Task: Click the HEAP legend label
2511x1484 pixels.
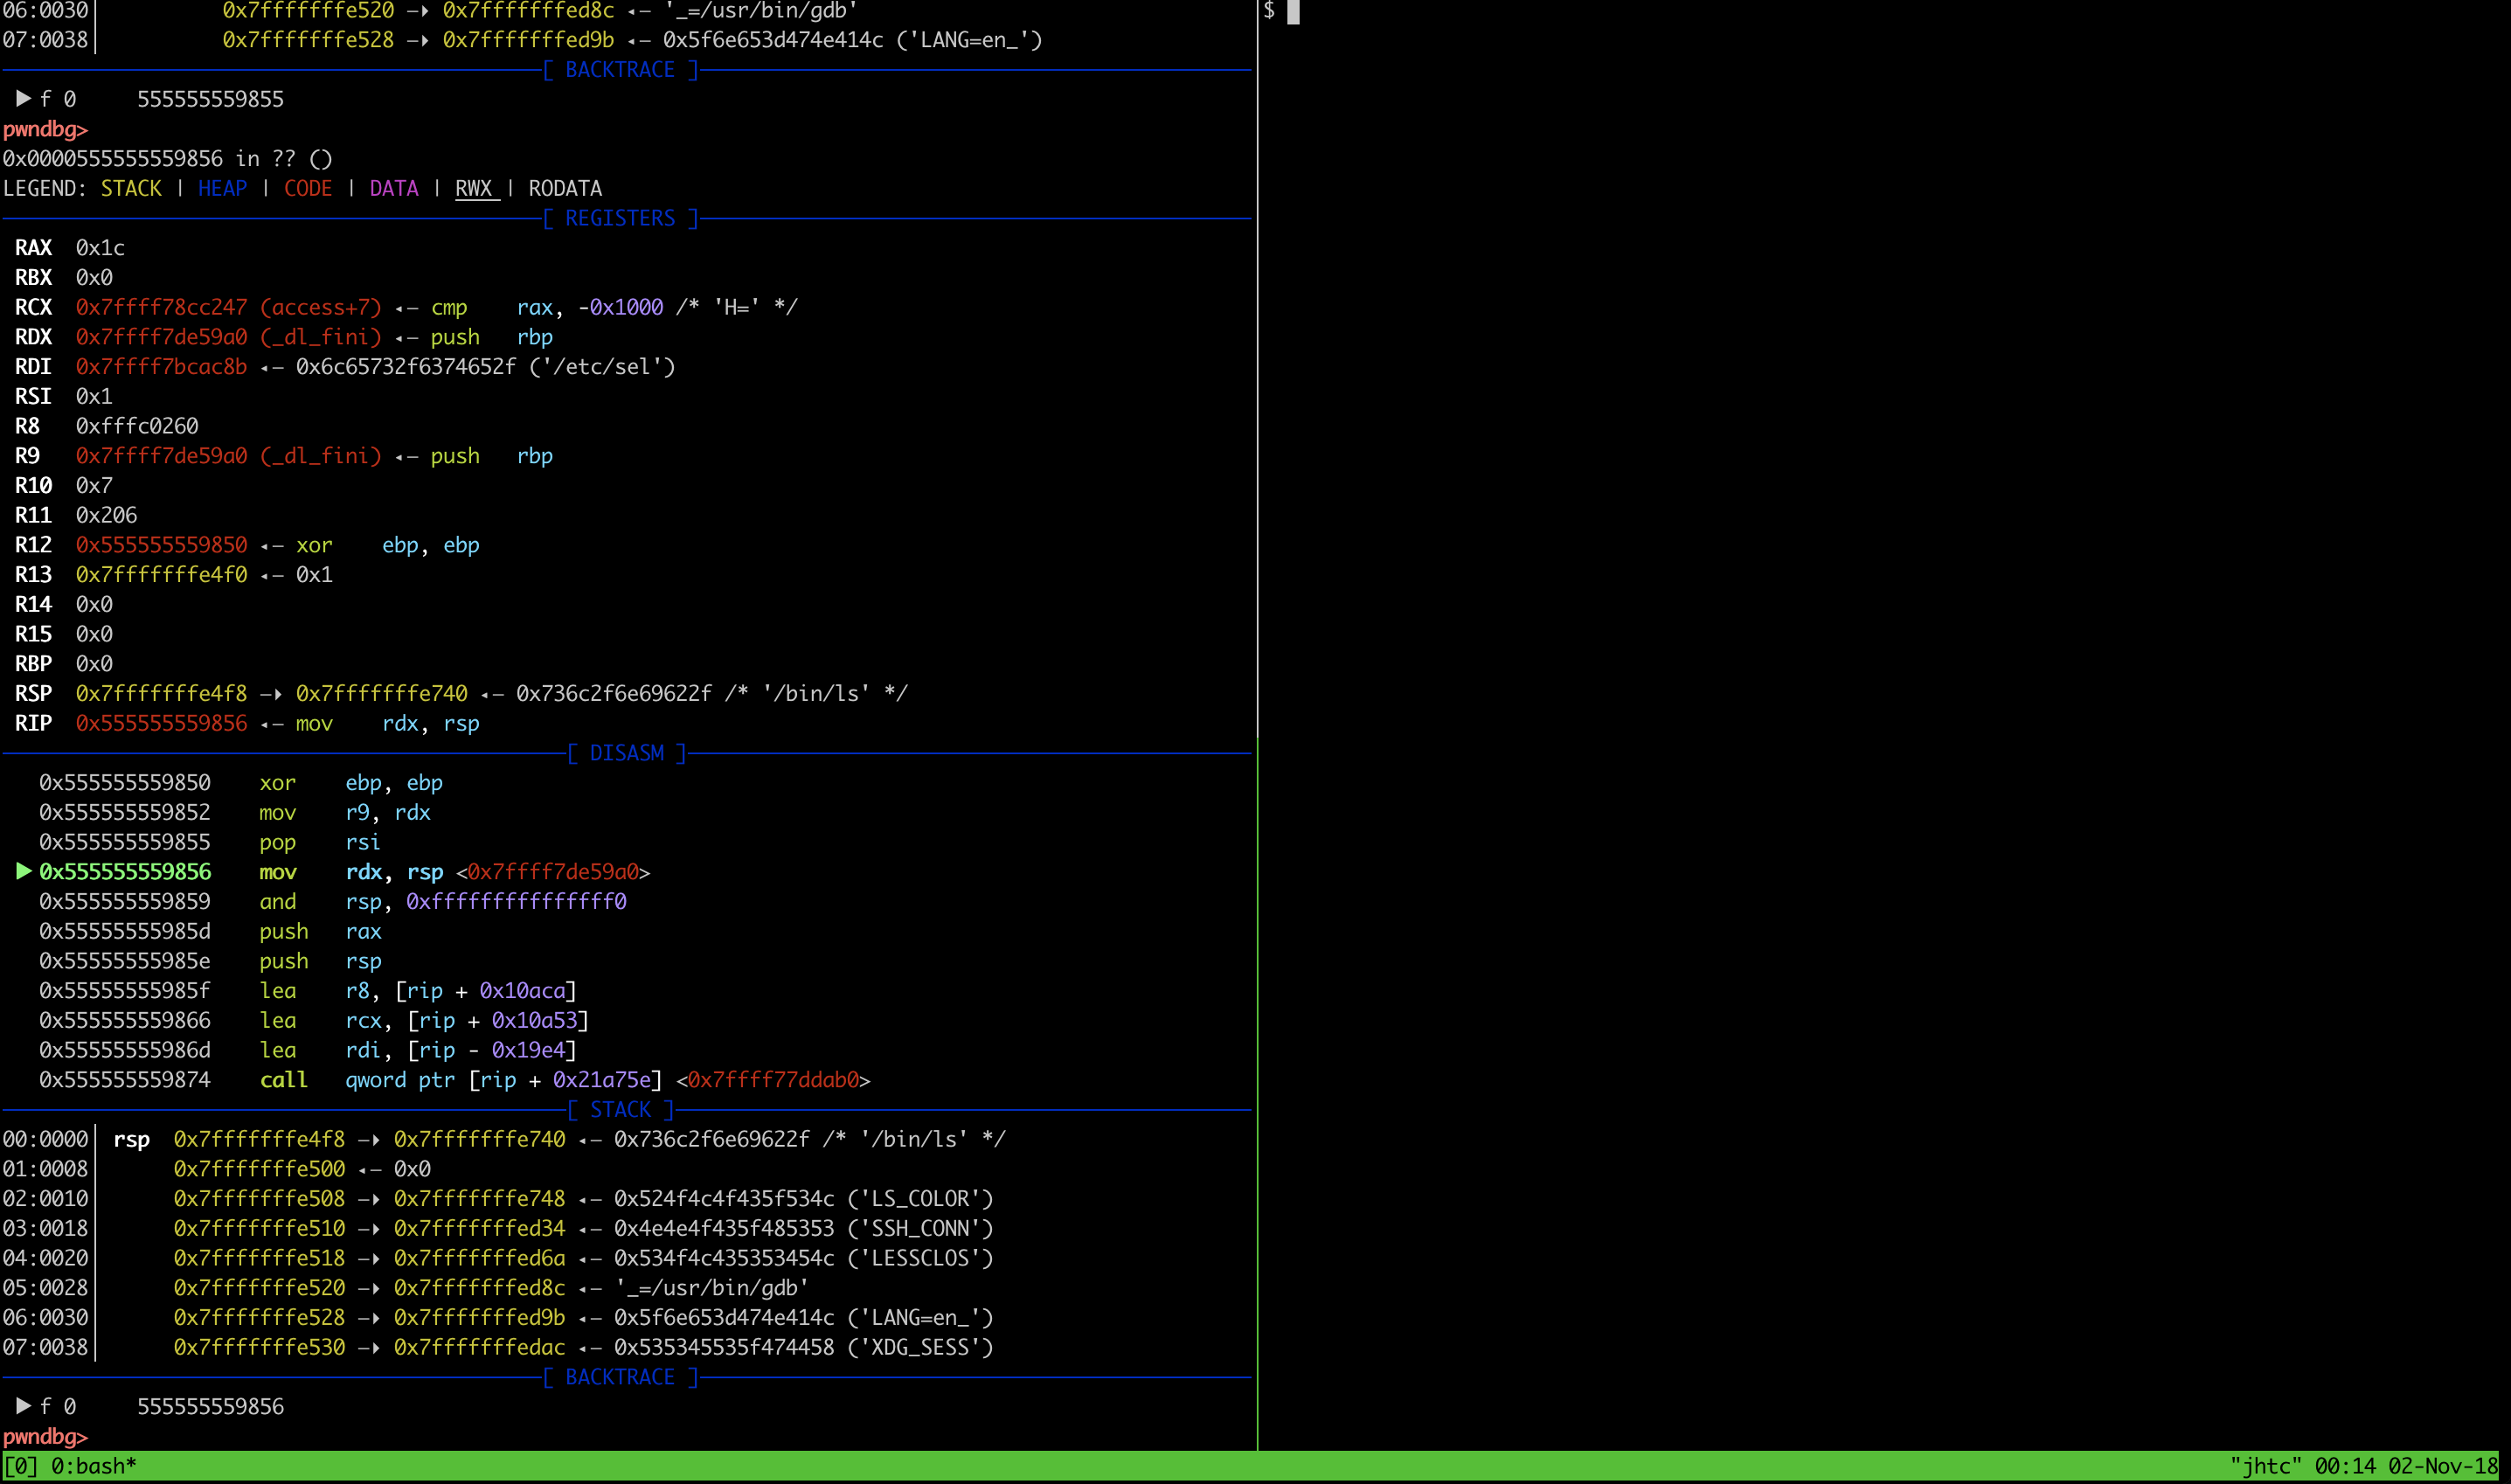Action: (x=222, y=188)
